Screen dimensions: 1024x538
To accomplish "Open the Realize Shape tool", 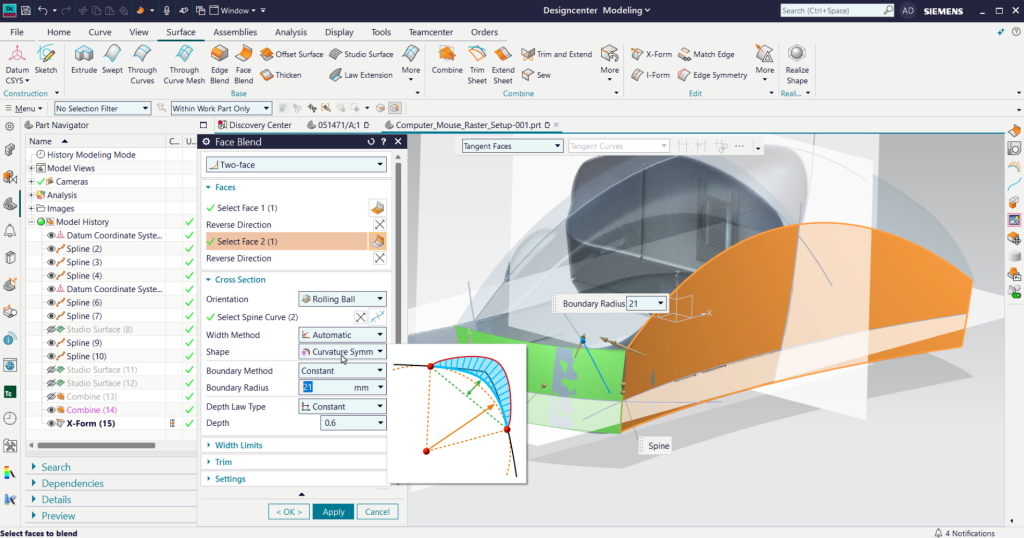I will click(797, 64).
